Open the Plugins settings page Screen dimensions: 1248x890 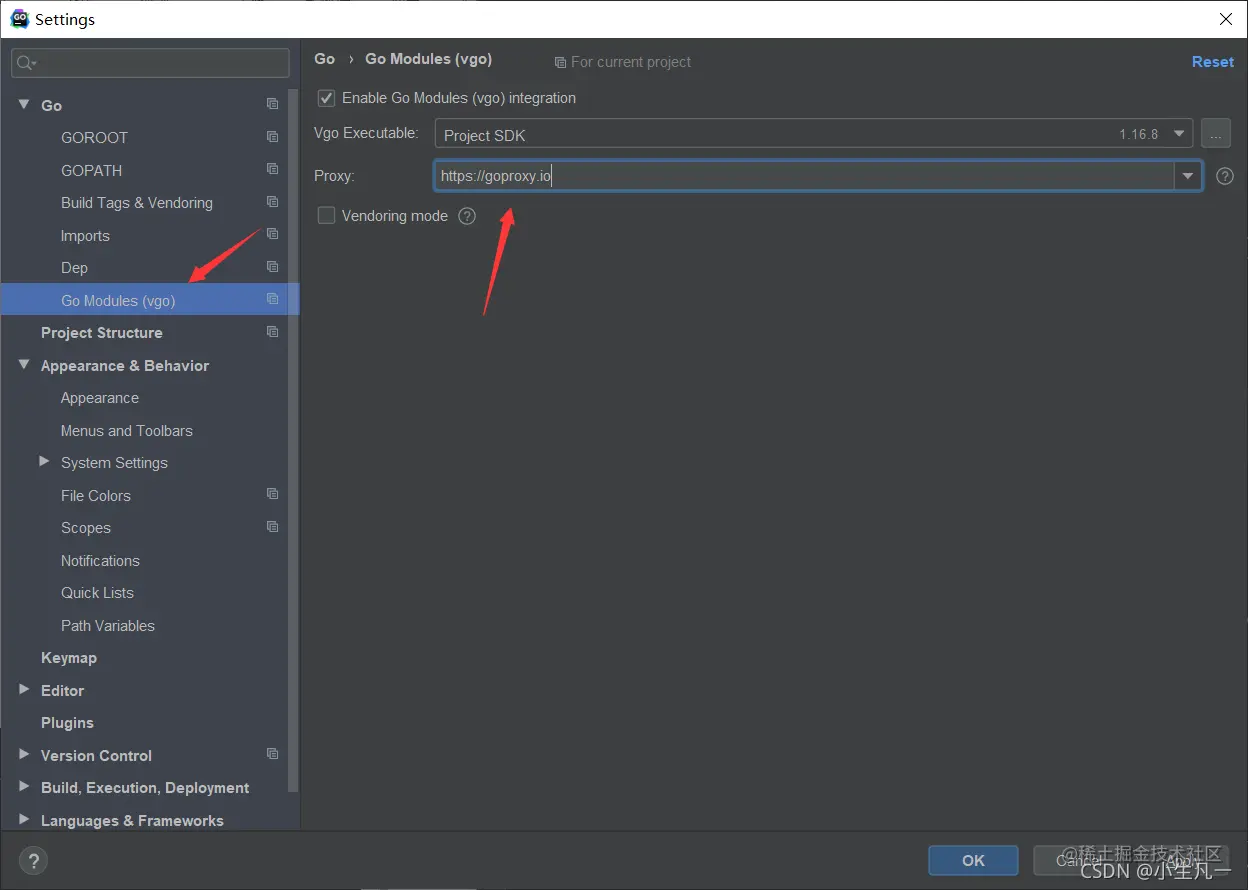[x=67, y=723]
